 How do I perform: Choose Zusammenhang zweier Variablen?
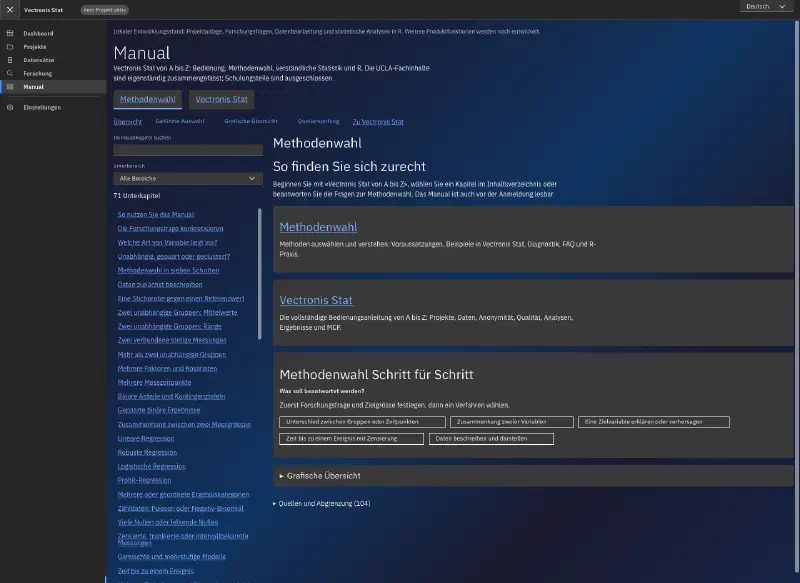coord(512,422)
